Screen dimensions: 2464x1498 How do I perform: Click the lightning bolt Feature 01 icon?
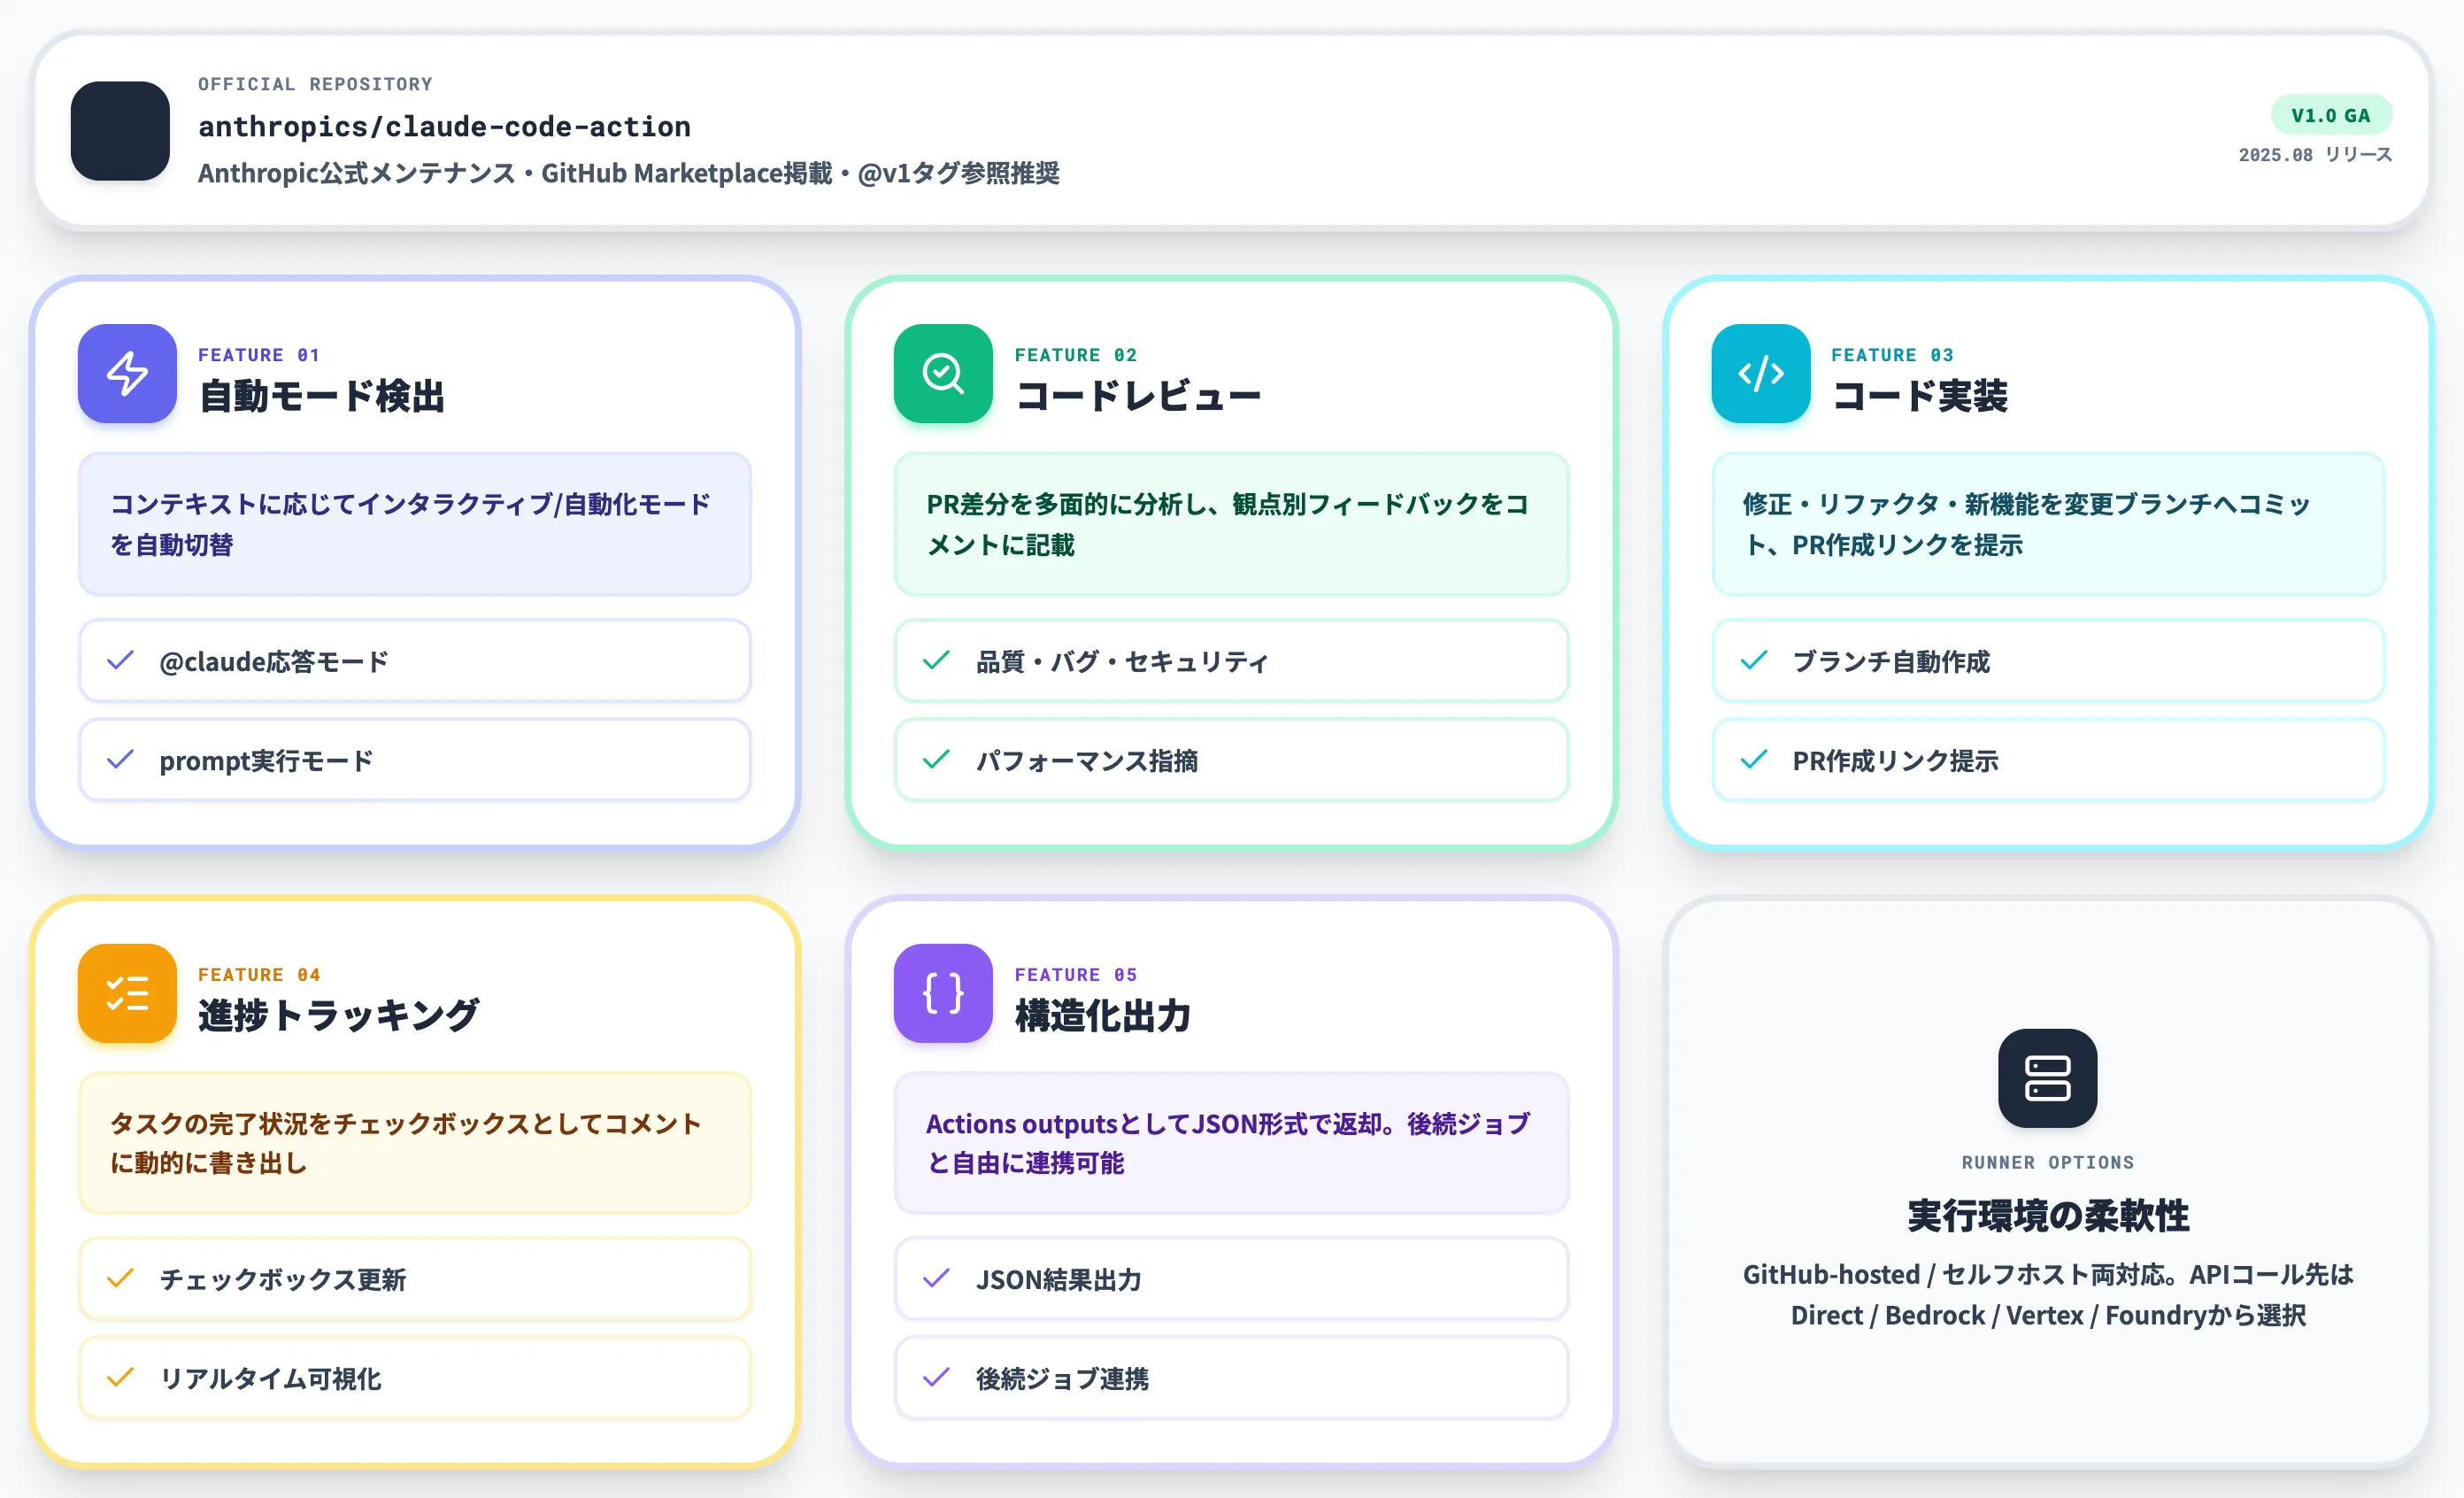point(127,373)
